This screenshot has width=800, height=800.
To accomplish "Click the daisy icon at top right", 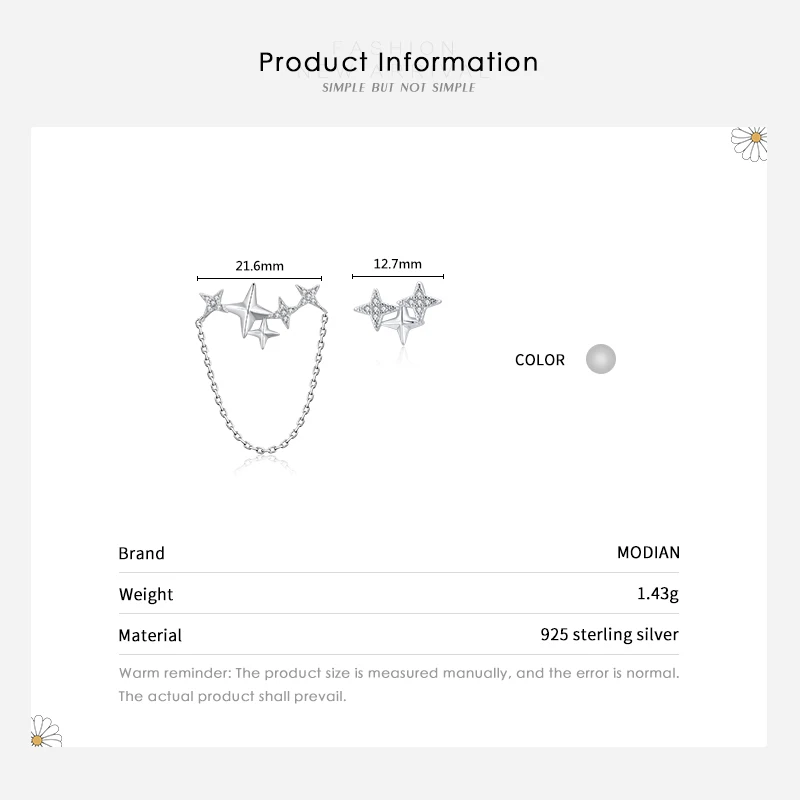I will point(750,141).
